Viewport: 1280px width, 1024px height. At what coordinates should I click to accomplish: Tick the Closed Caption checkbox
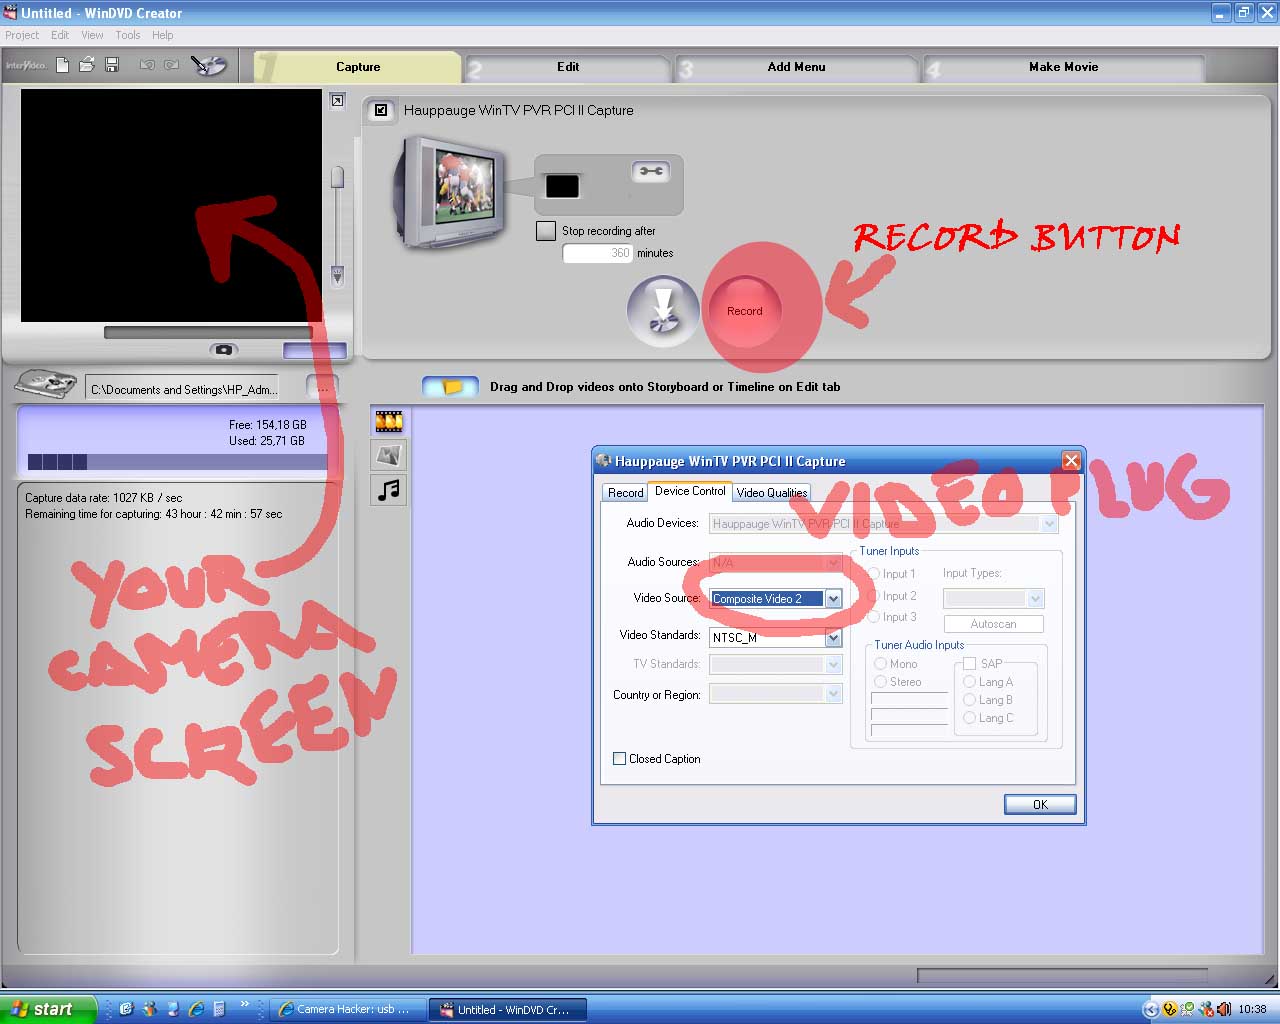pyautogui.click(x=619, y=758)
